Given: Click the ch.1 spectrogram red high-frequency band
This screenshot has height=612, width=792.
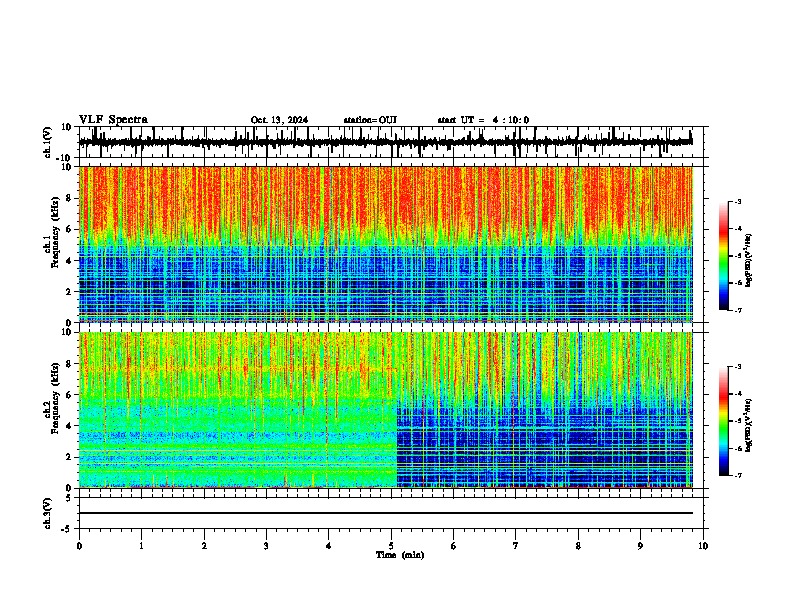Looking at the screenshot, I should click(x=386, y=202).
